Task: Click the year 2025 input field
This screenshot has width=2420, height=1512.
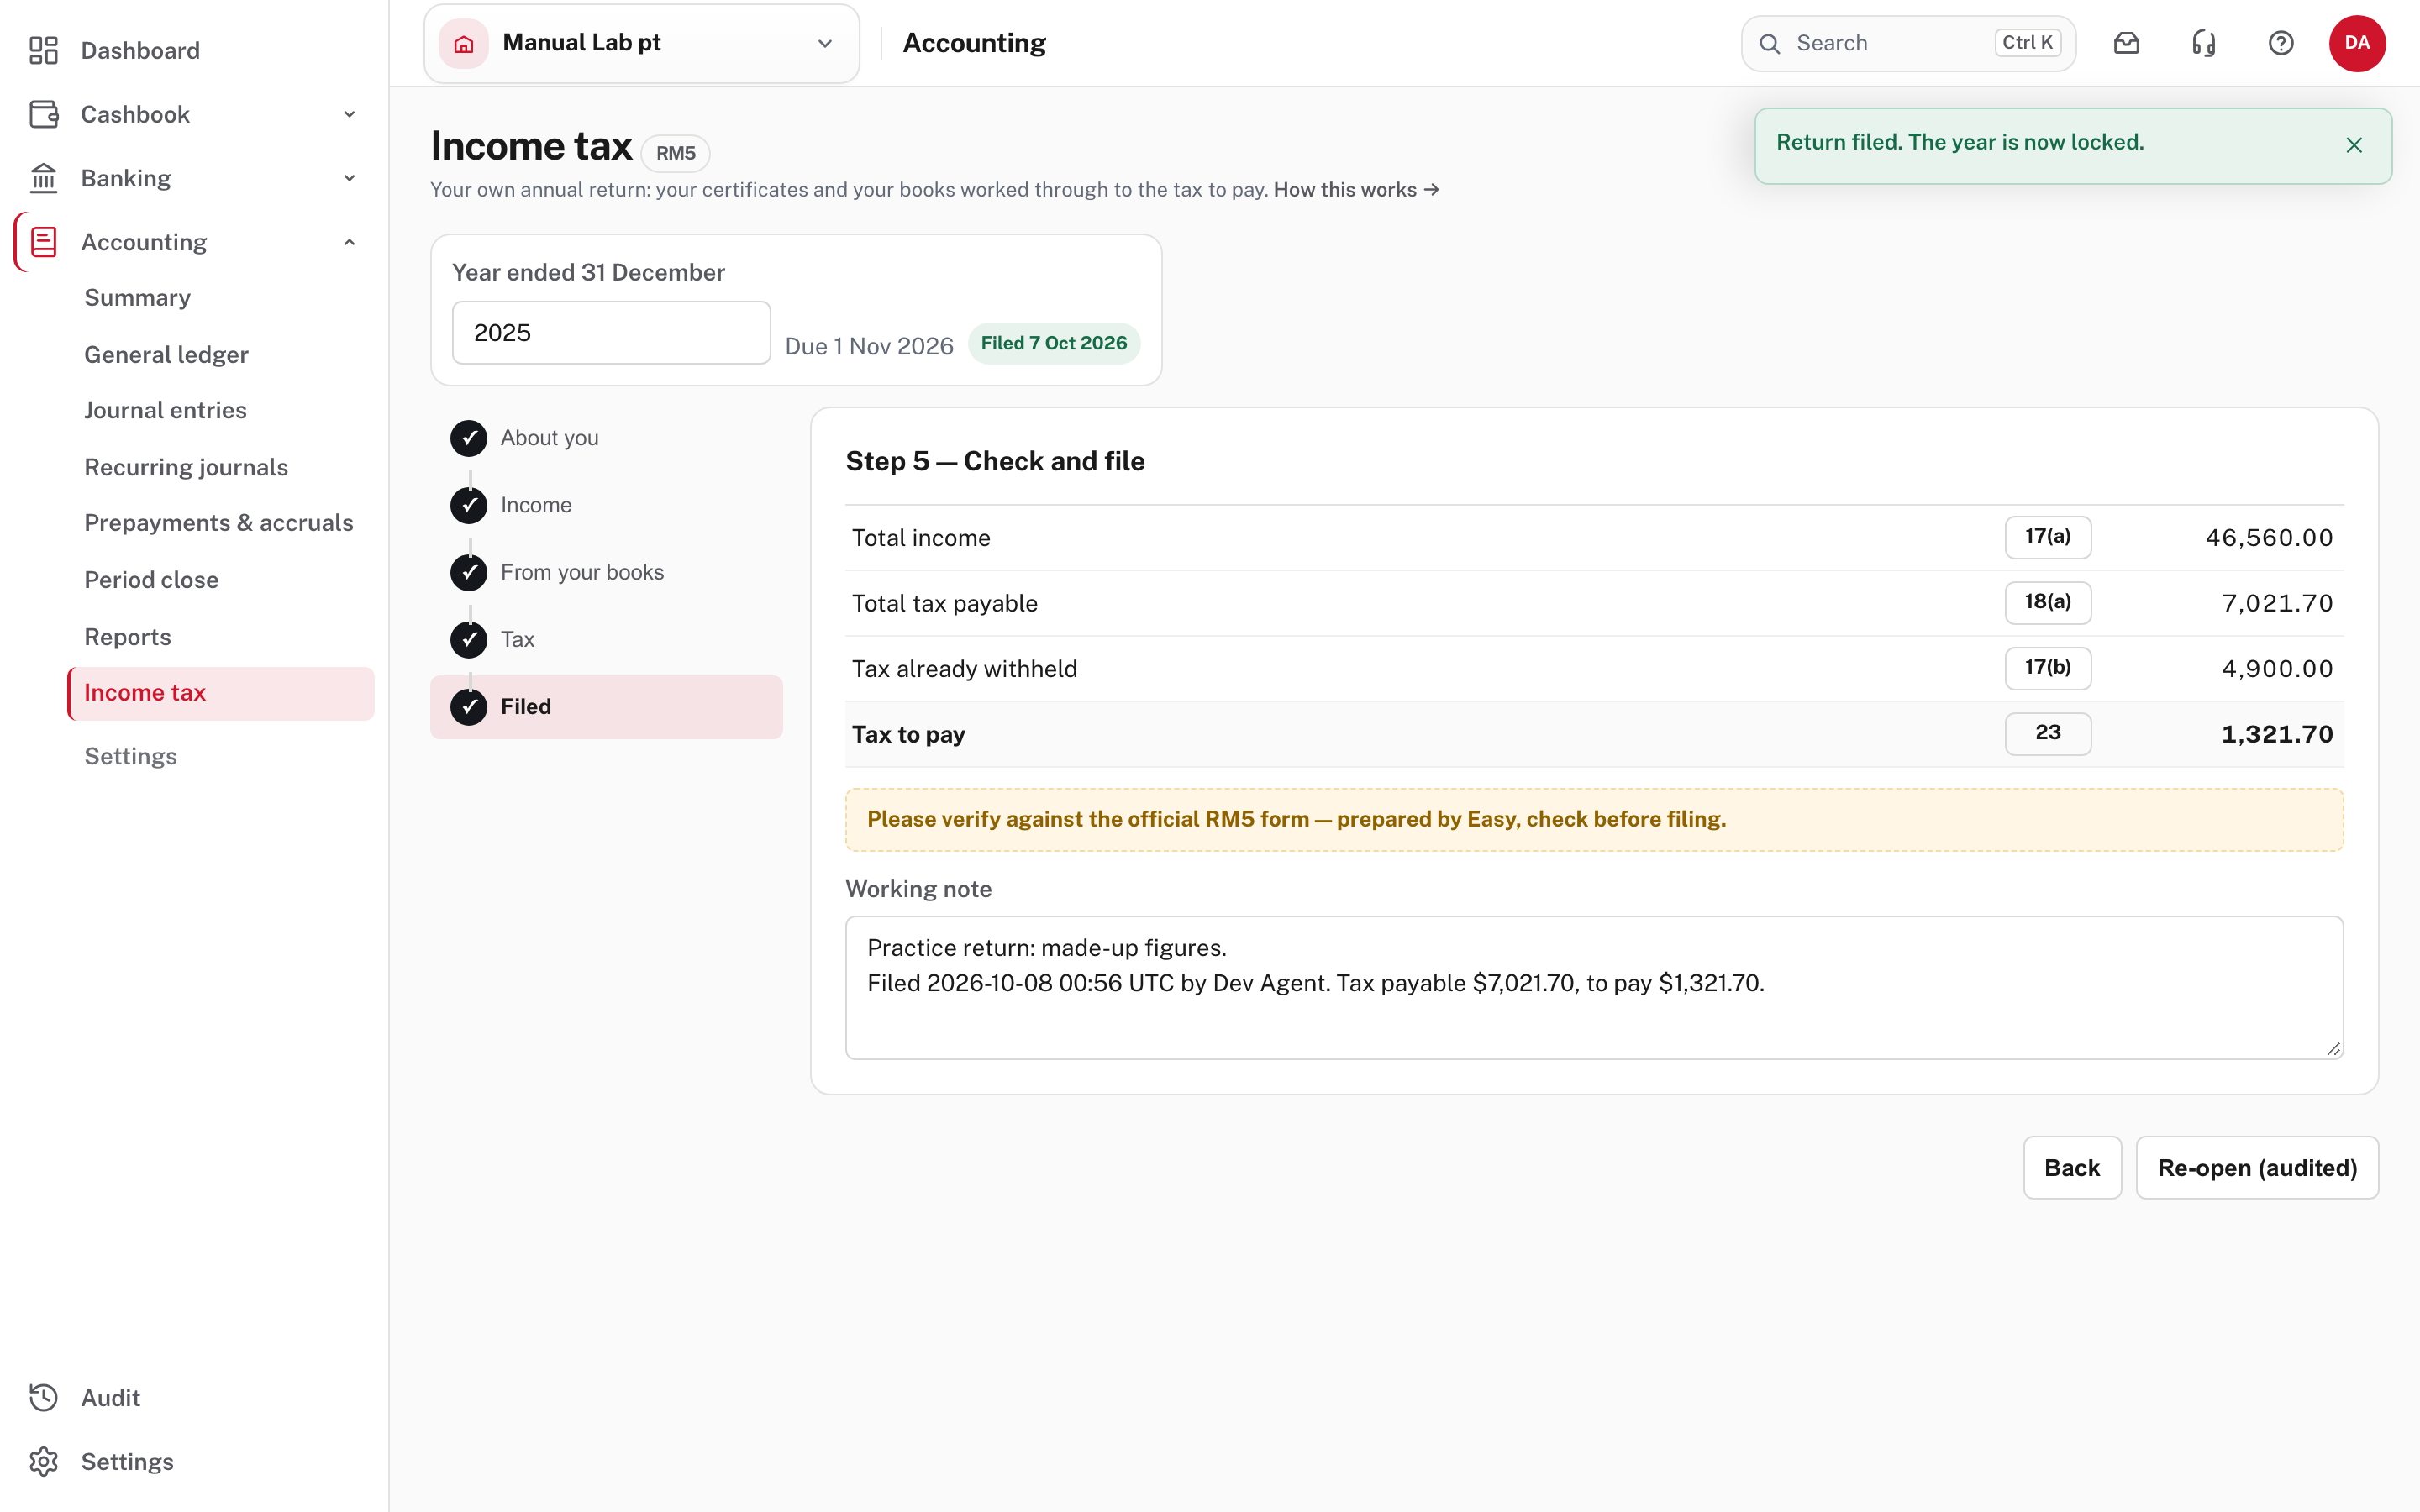Action: pos(611,333)
